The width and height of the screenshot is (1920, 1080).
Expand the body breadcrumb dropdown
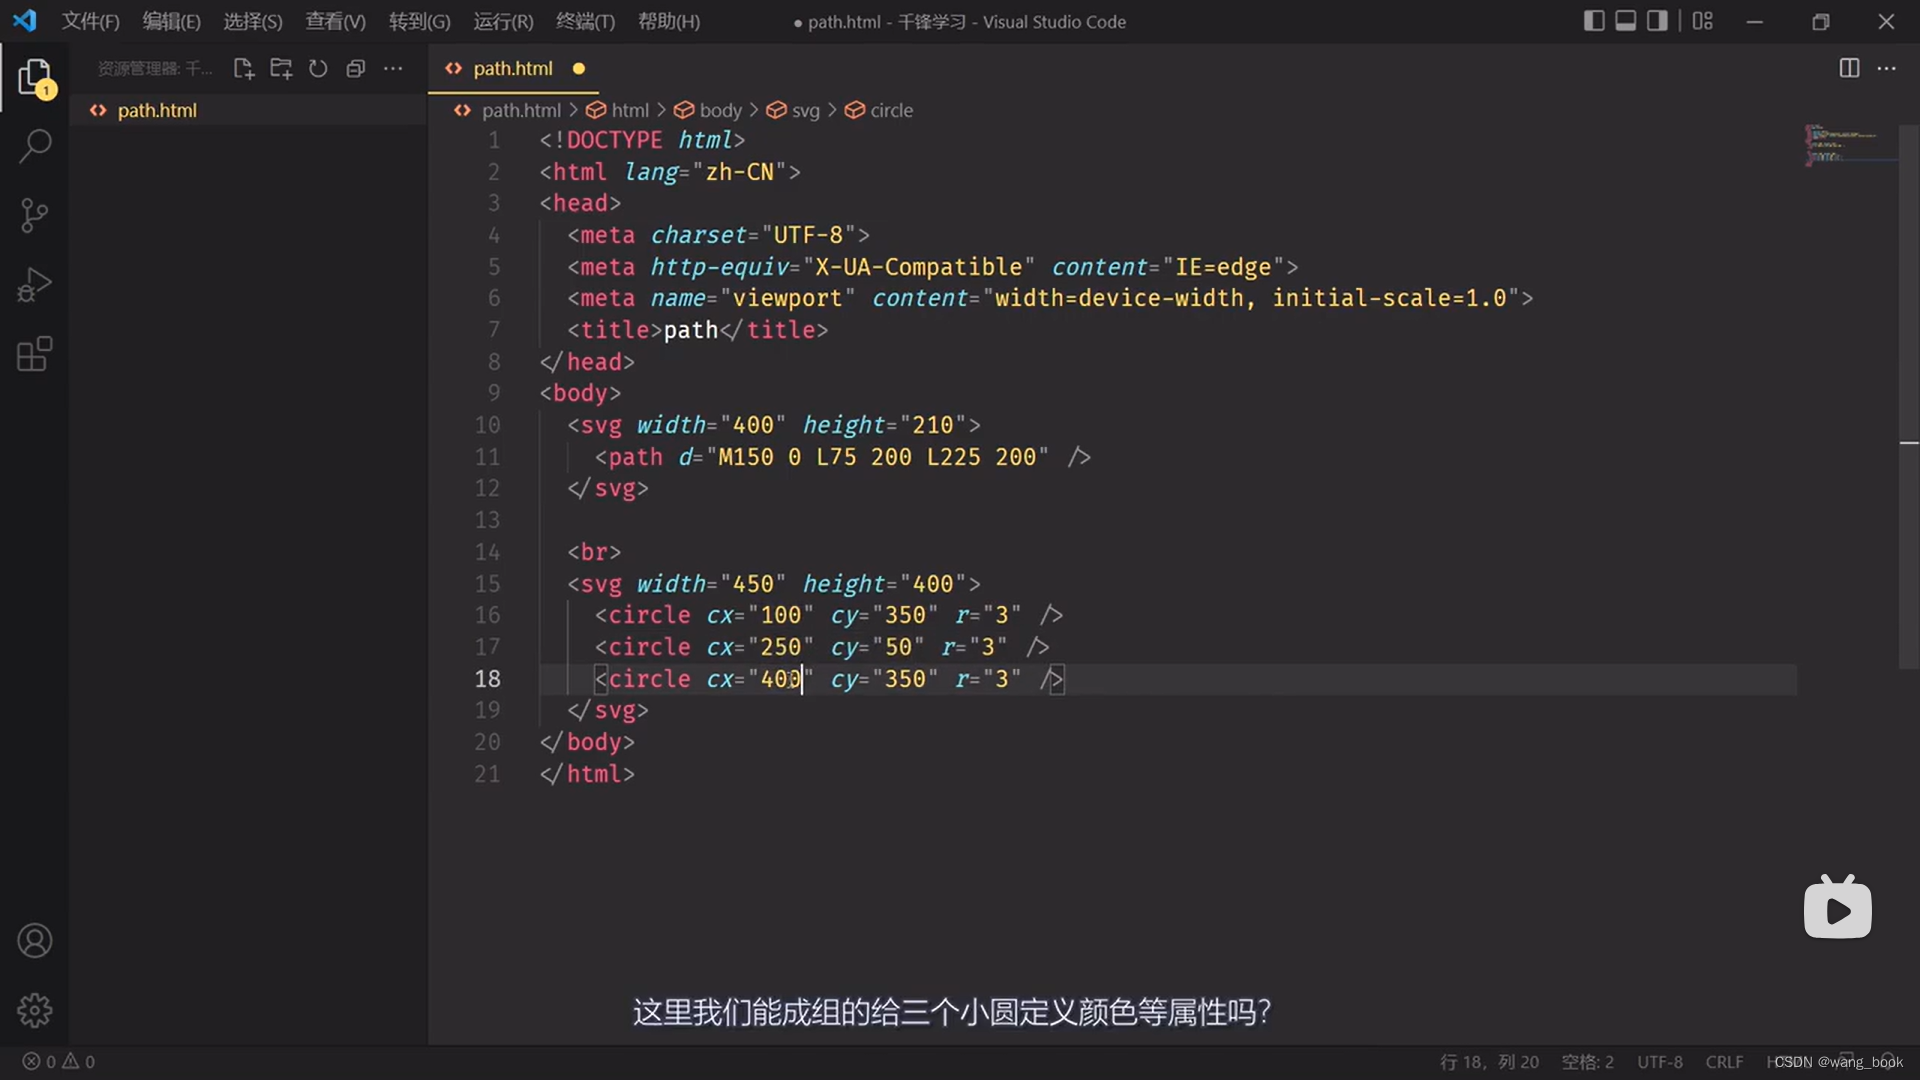tap(720, 110)
